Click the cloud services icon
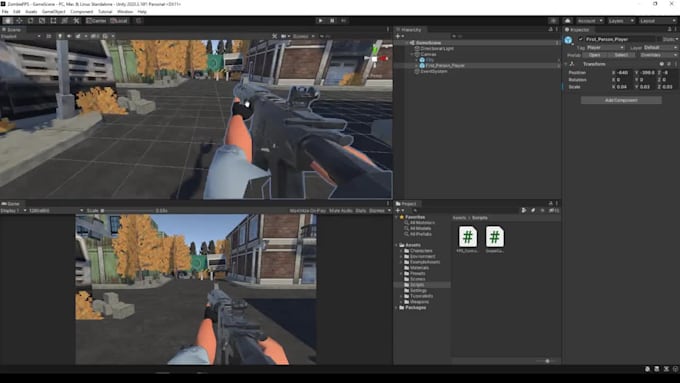 pos(567,21)
